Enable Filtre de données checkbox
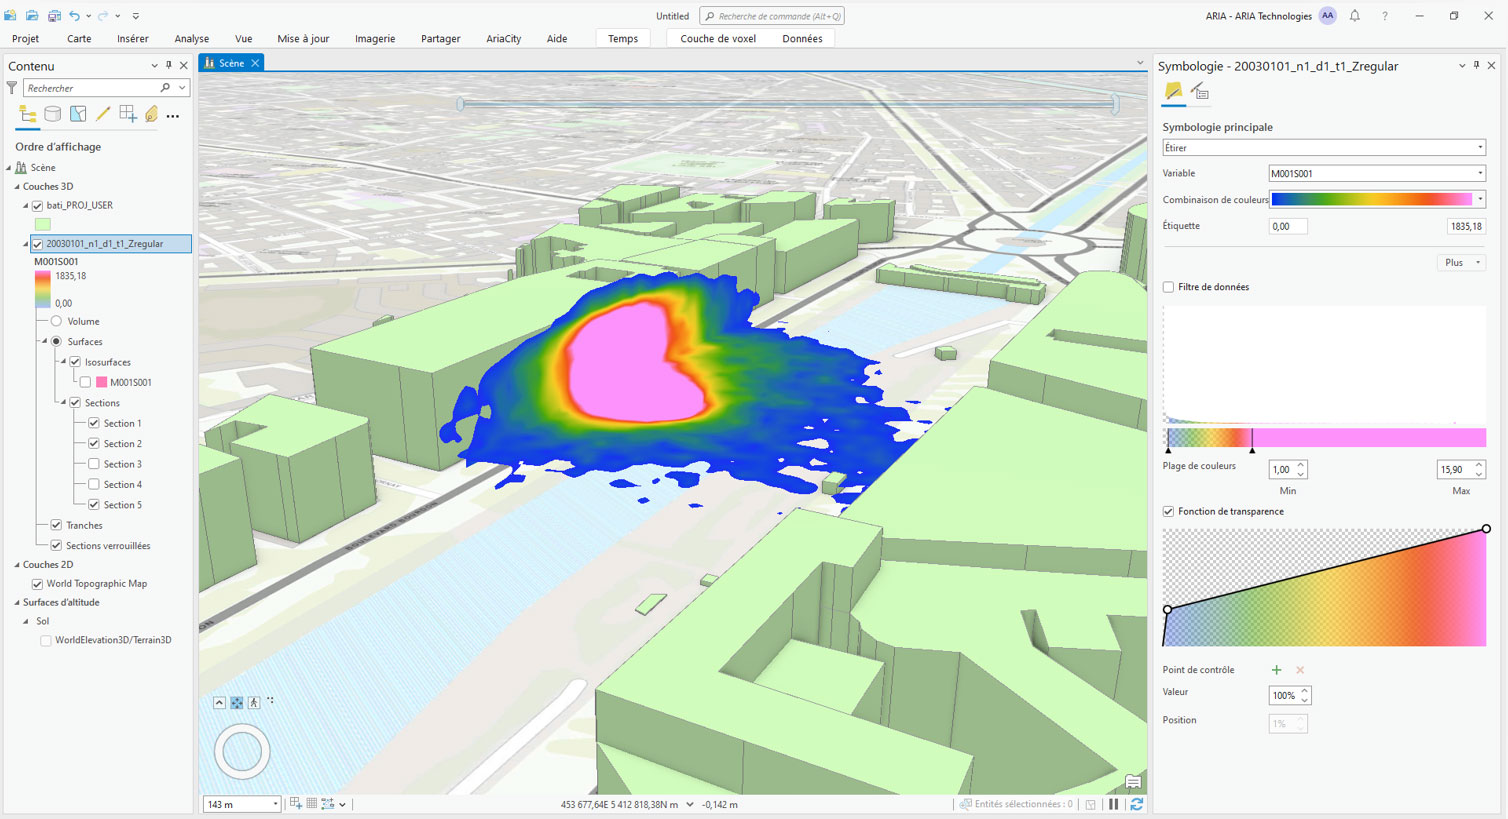1508x819 pixels. (1168, 287)
